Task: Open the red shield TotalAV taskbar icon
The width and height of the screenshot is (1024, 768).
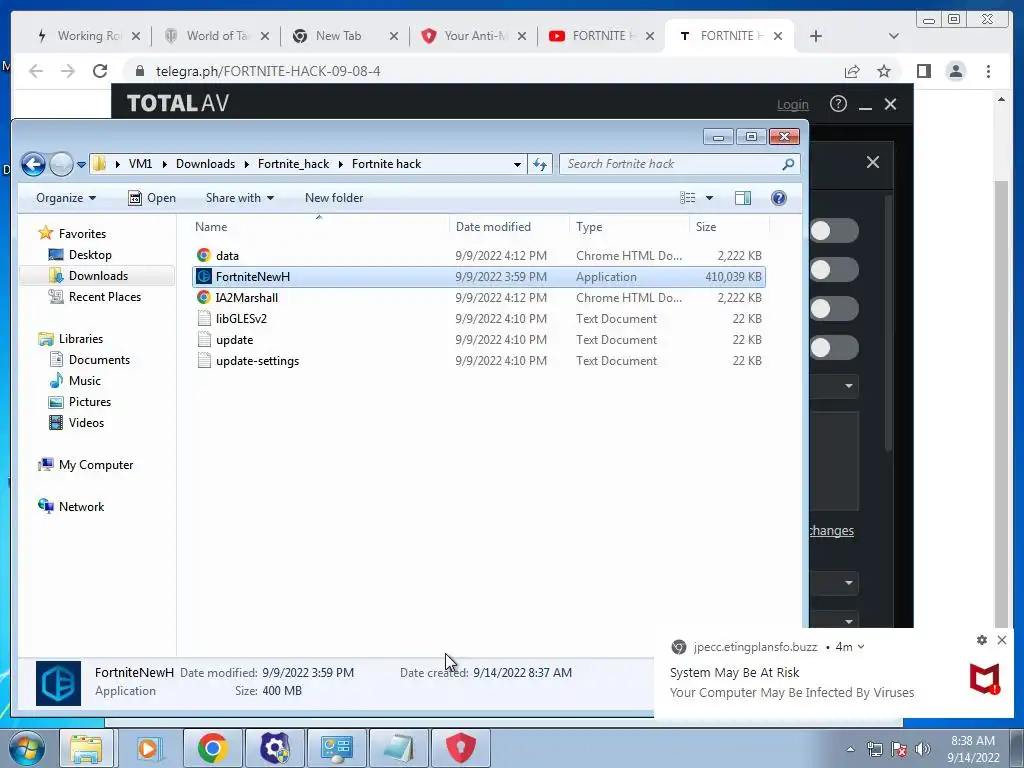Action: pos(460,748)
